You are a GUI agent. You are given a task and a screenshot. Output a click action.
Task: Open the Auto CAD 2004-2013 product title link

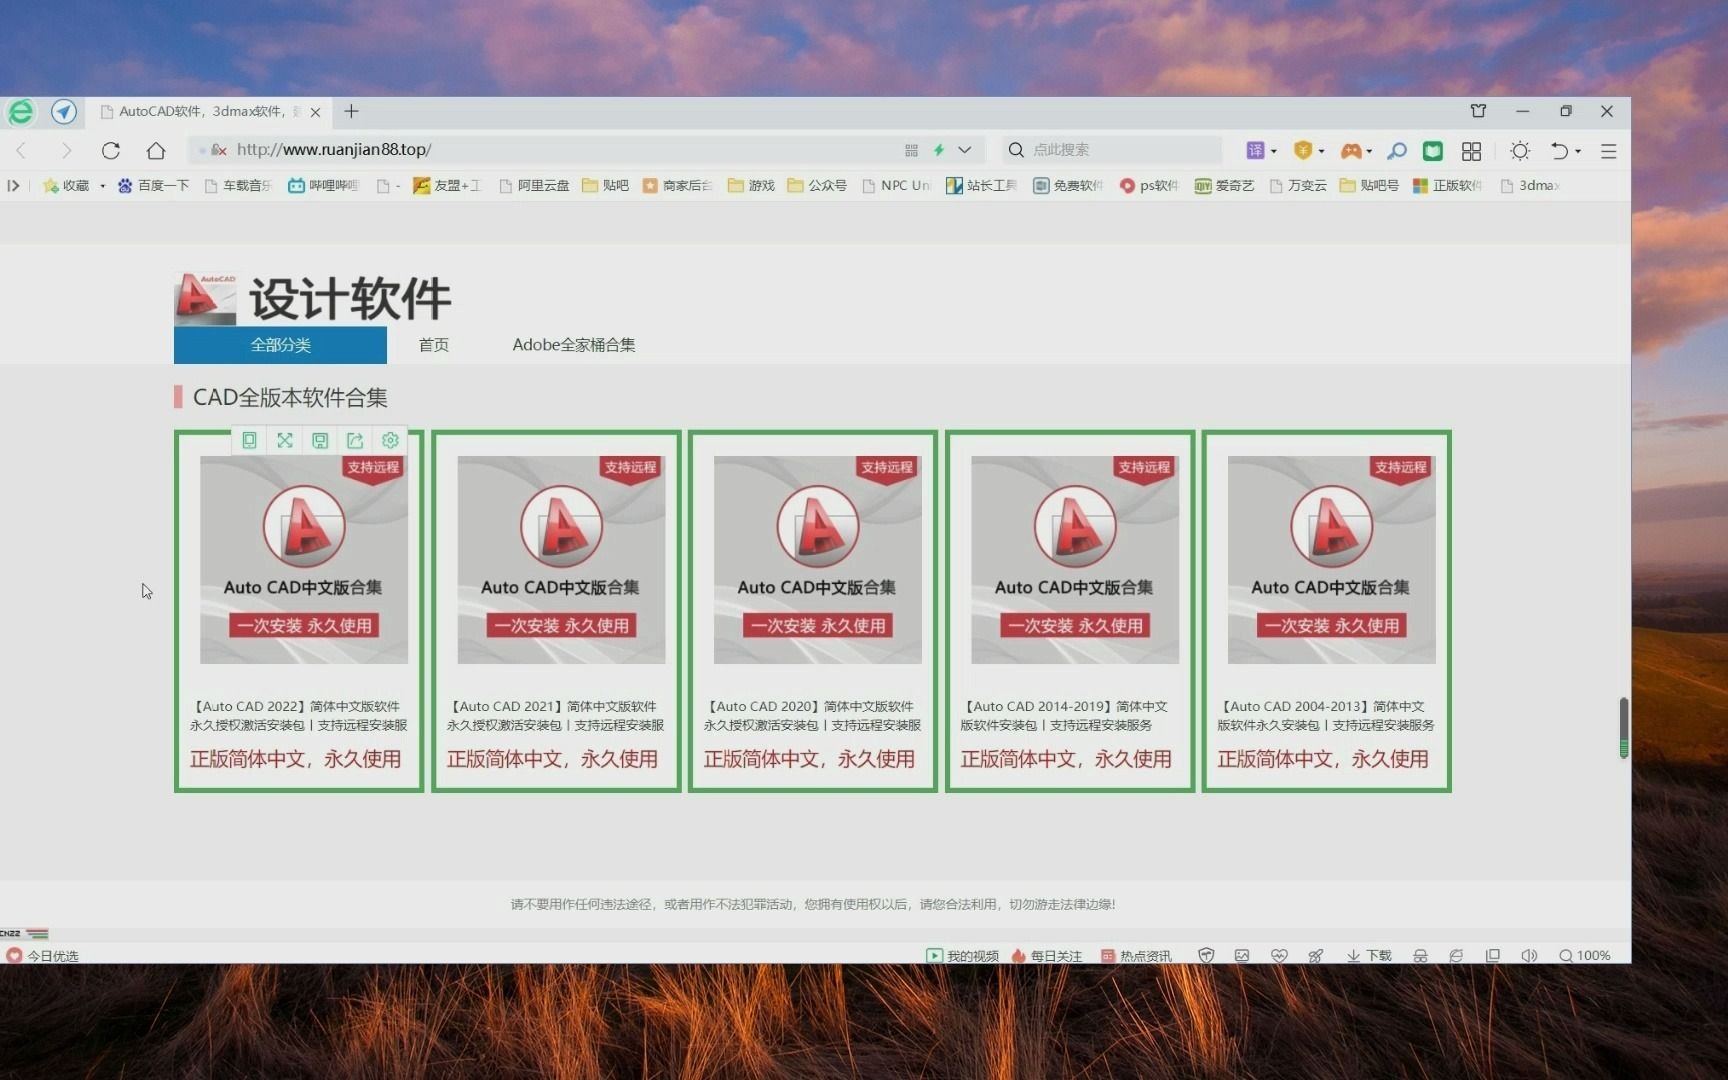pos(1326,715)
